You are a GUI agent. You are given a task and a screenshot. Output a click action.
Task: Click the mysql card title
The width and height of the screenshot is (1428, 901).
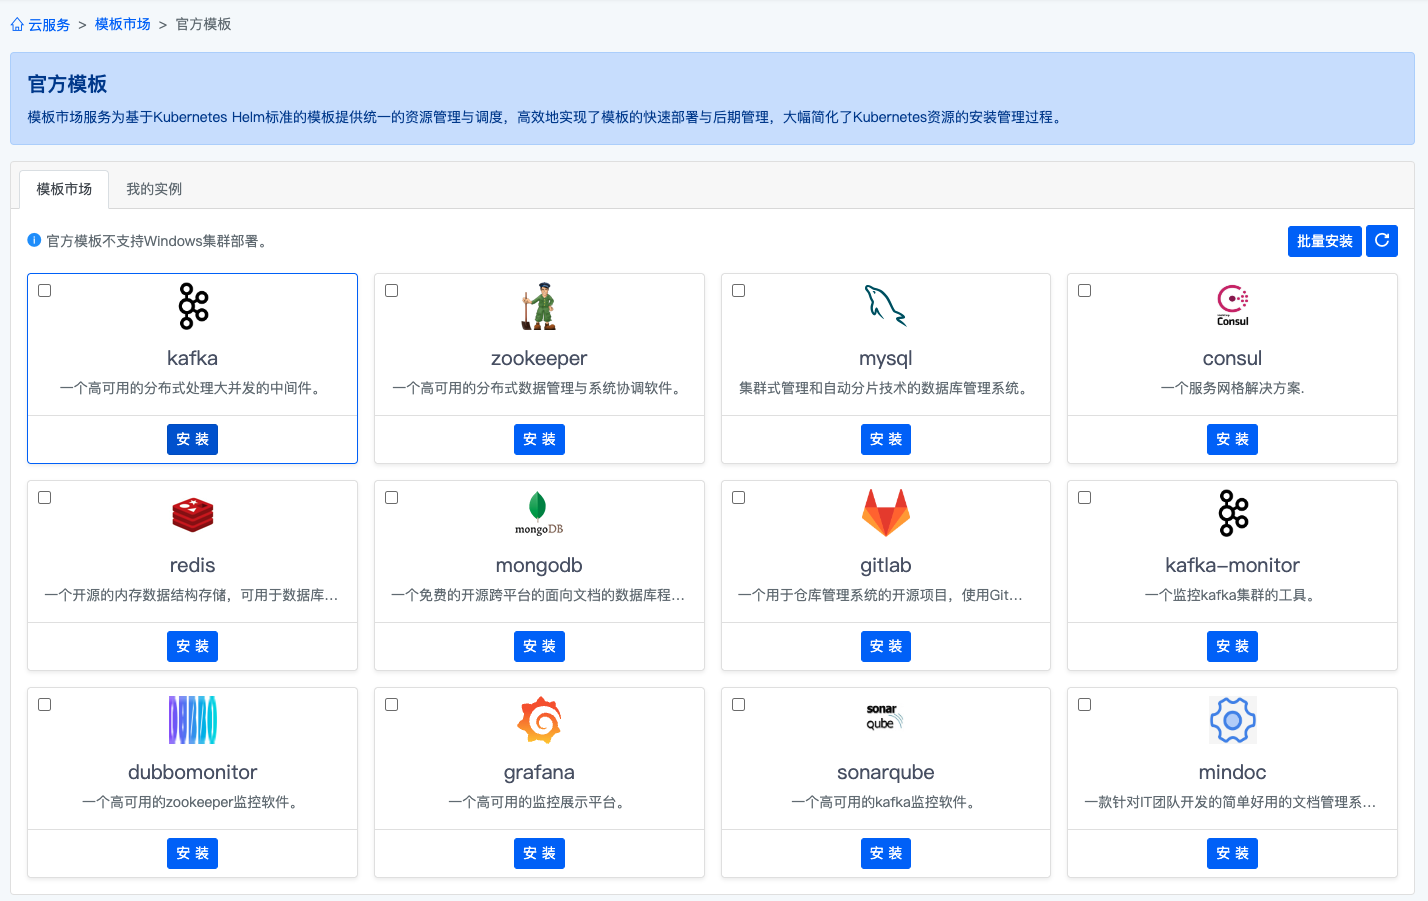click(886, 358)
